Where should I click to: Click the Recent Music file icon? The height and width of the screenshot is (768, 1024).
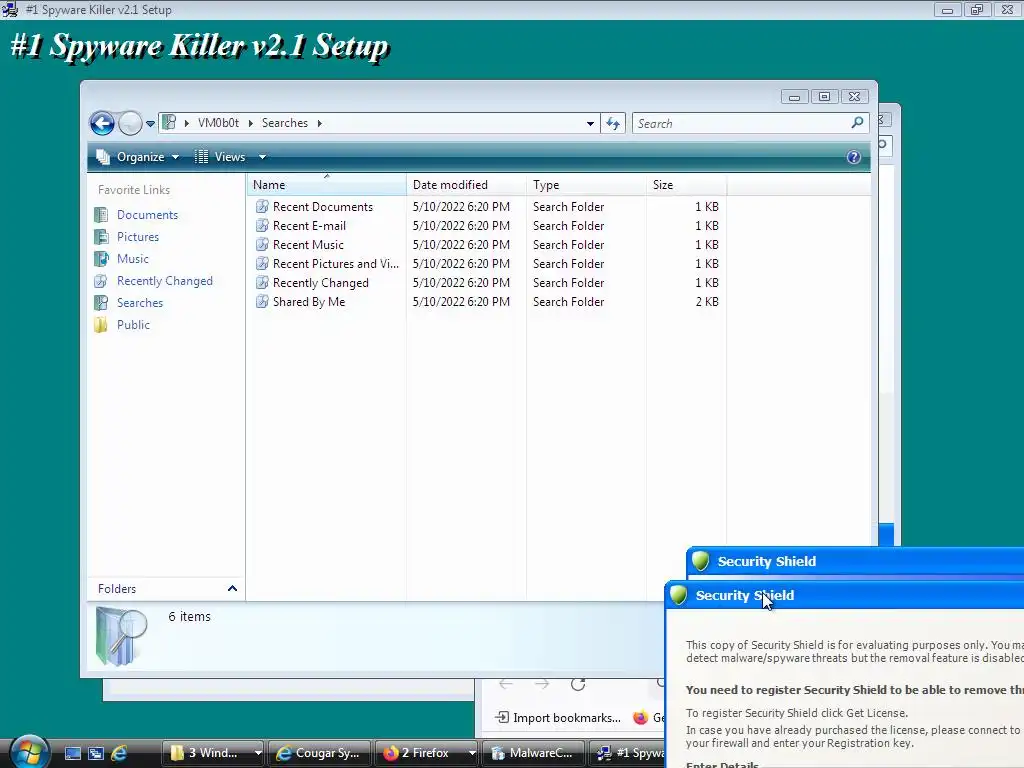[262, 244]
